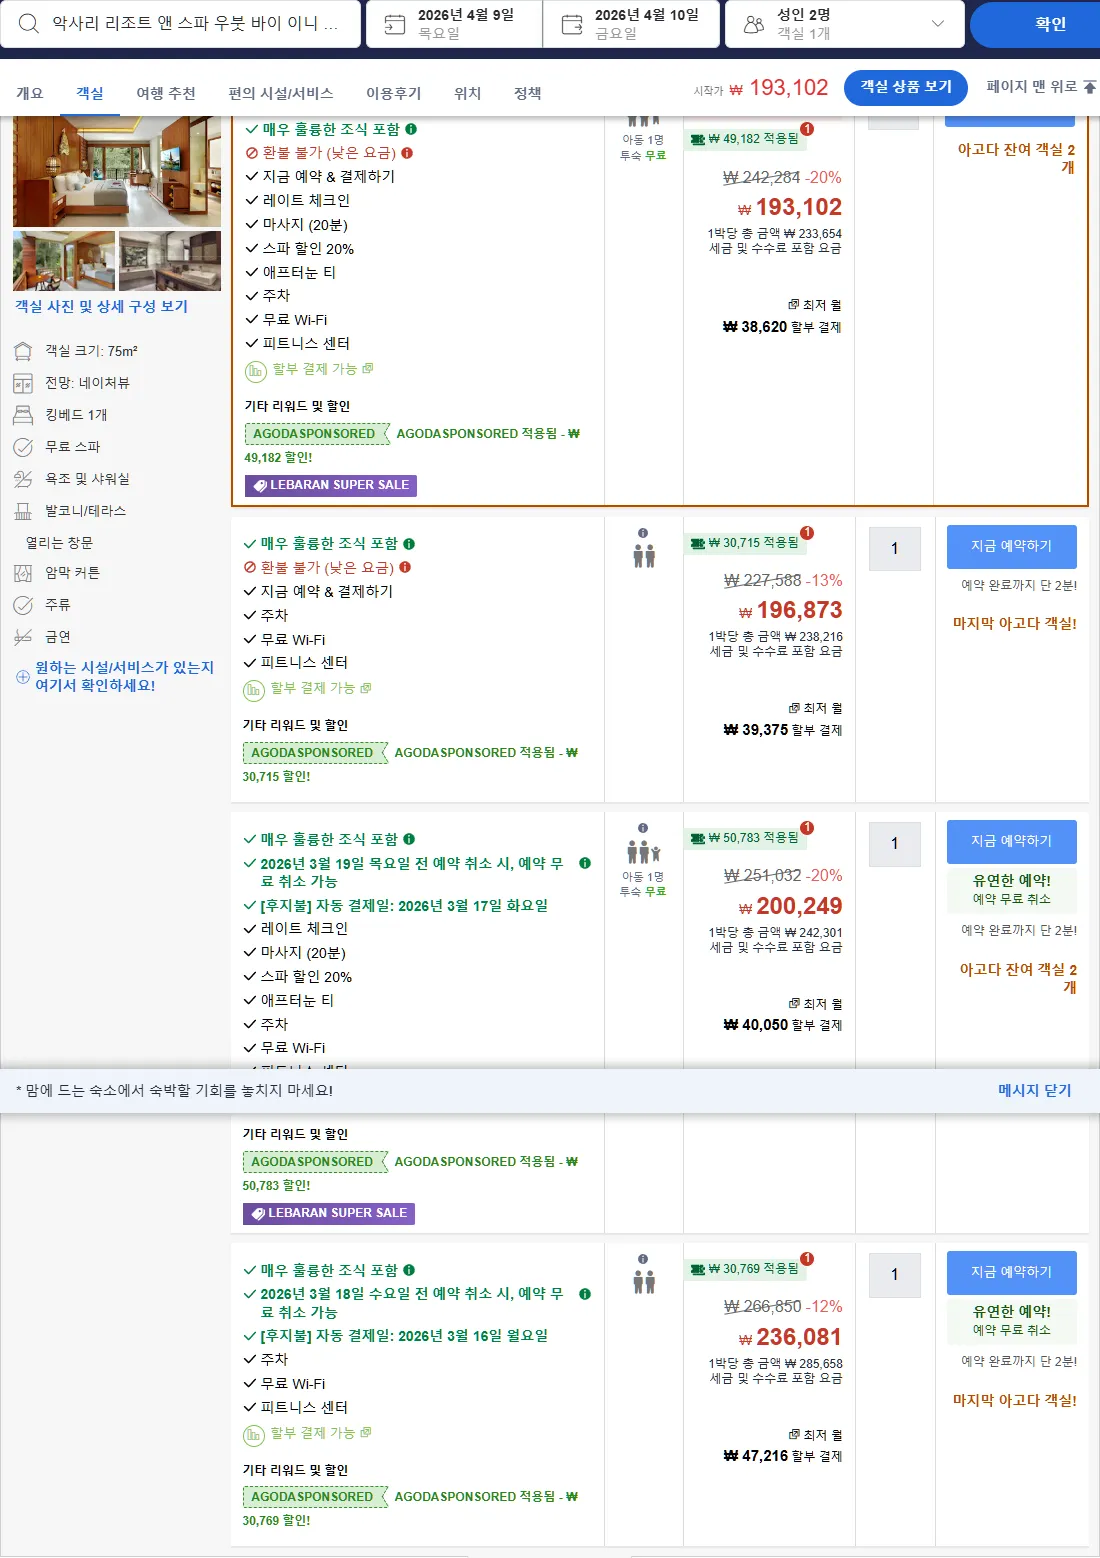The height and width of the screenshot is (1558, 1100).
Task: Click the 30,769 적용됨 coupon tag
Action: click(745, 1269)
